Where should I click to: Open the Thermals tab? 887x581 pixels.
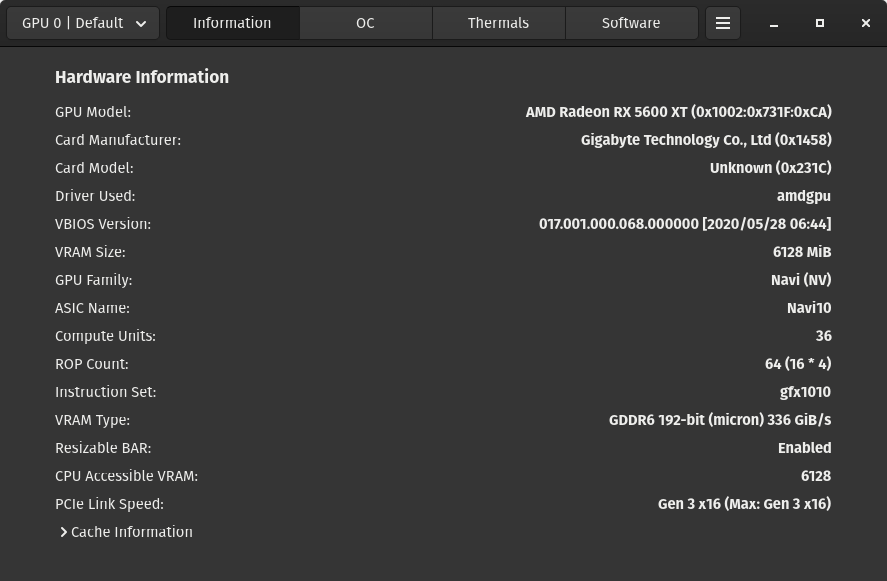(x=498, y=23)
